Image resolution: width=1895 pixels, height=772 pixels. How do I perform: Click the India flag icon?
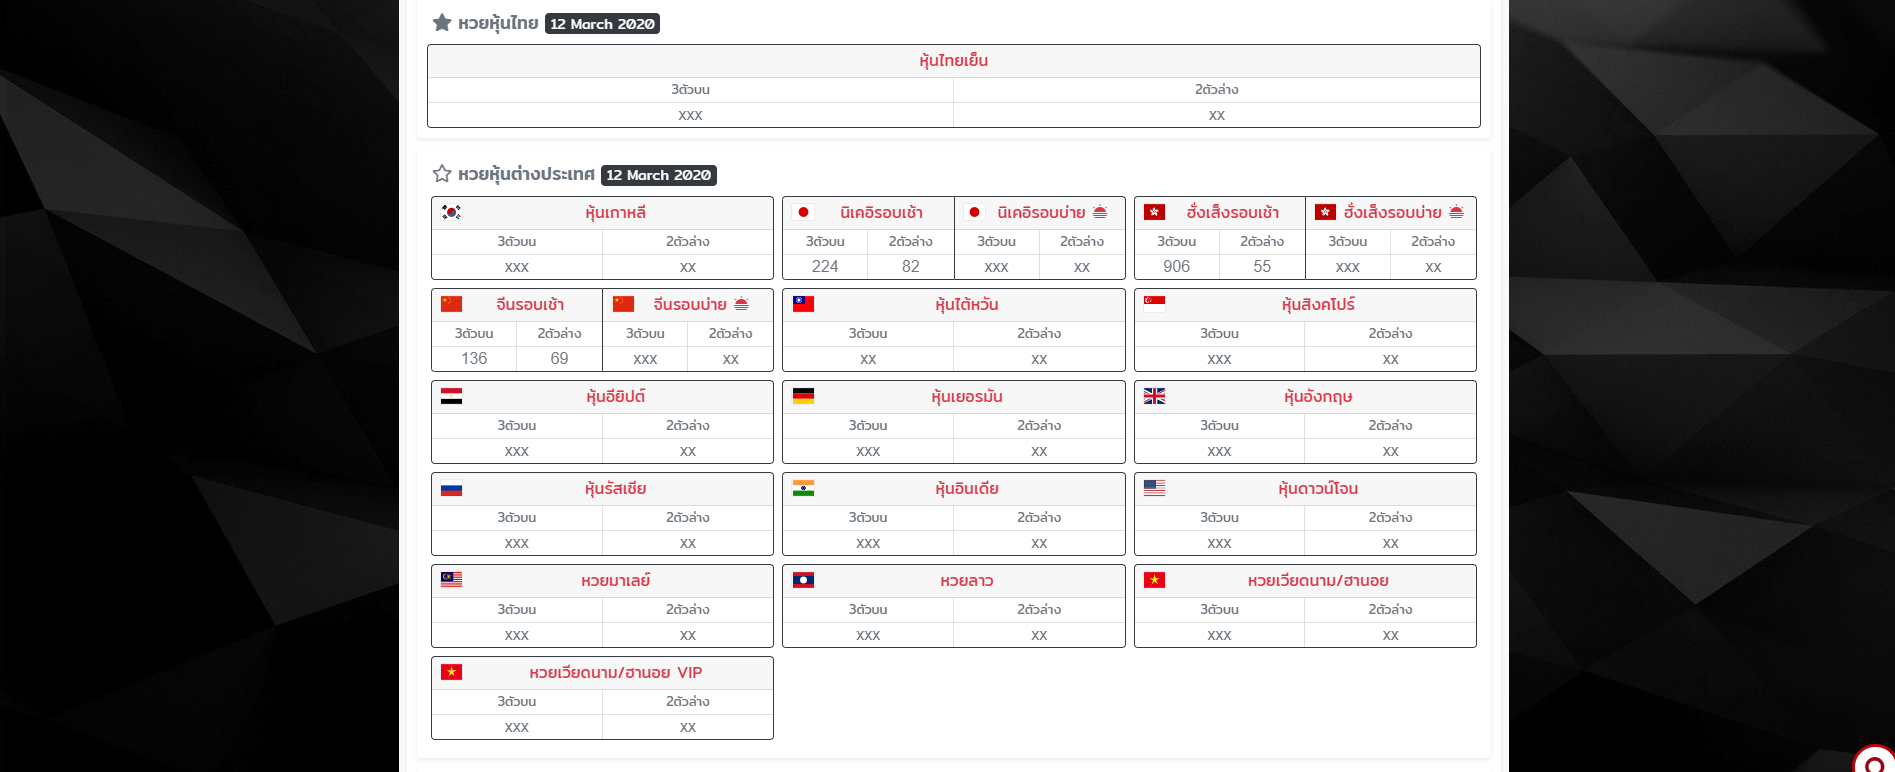click(x=803, y=488)
